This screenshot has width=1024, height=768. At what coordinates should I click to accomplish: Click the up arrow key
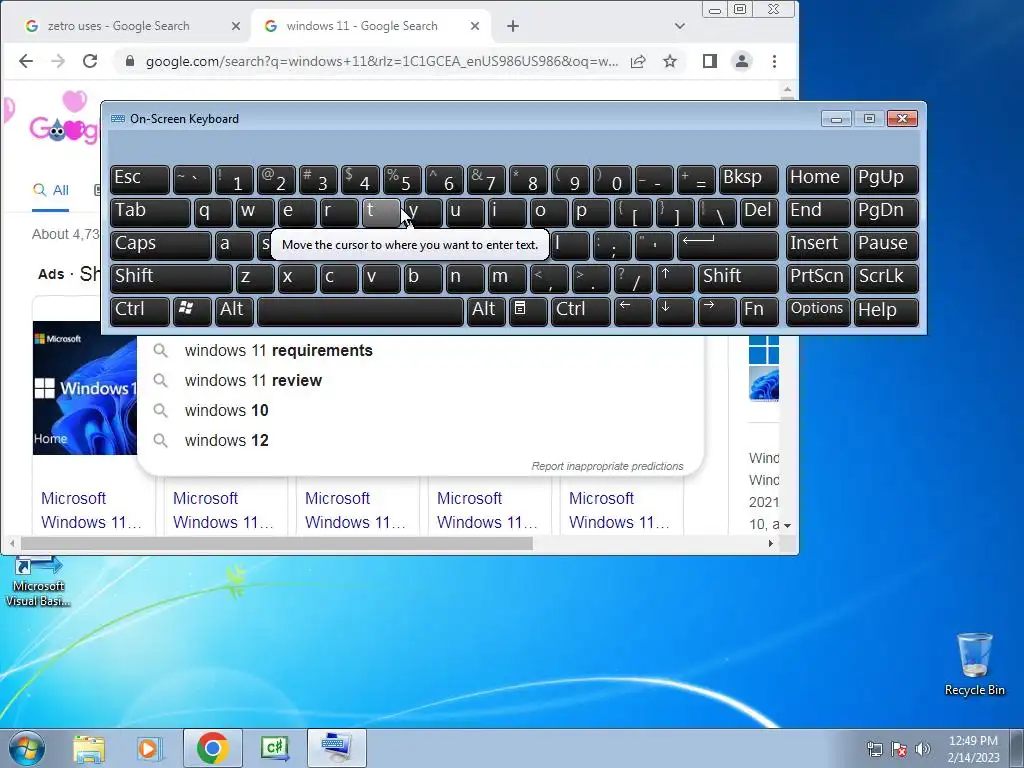[x=675, y=278]
